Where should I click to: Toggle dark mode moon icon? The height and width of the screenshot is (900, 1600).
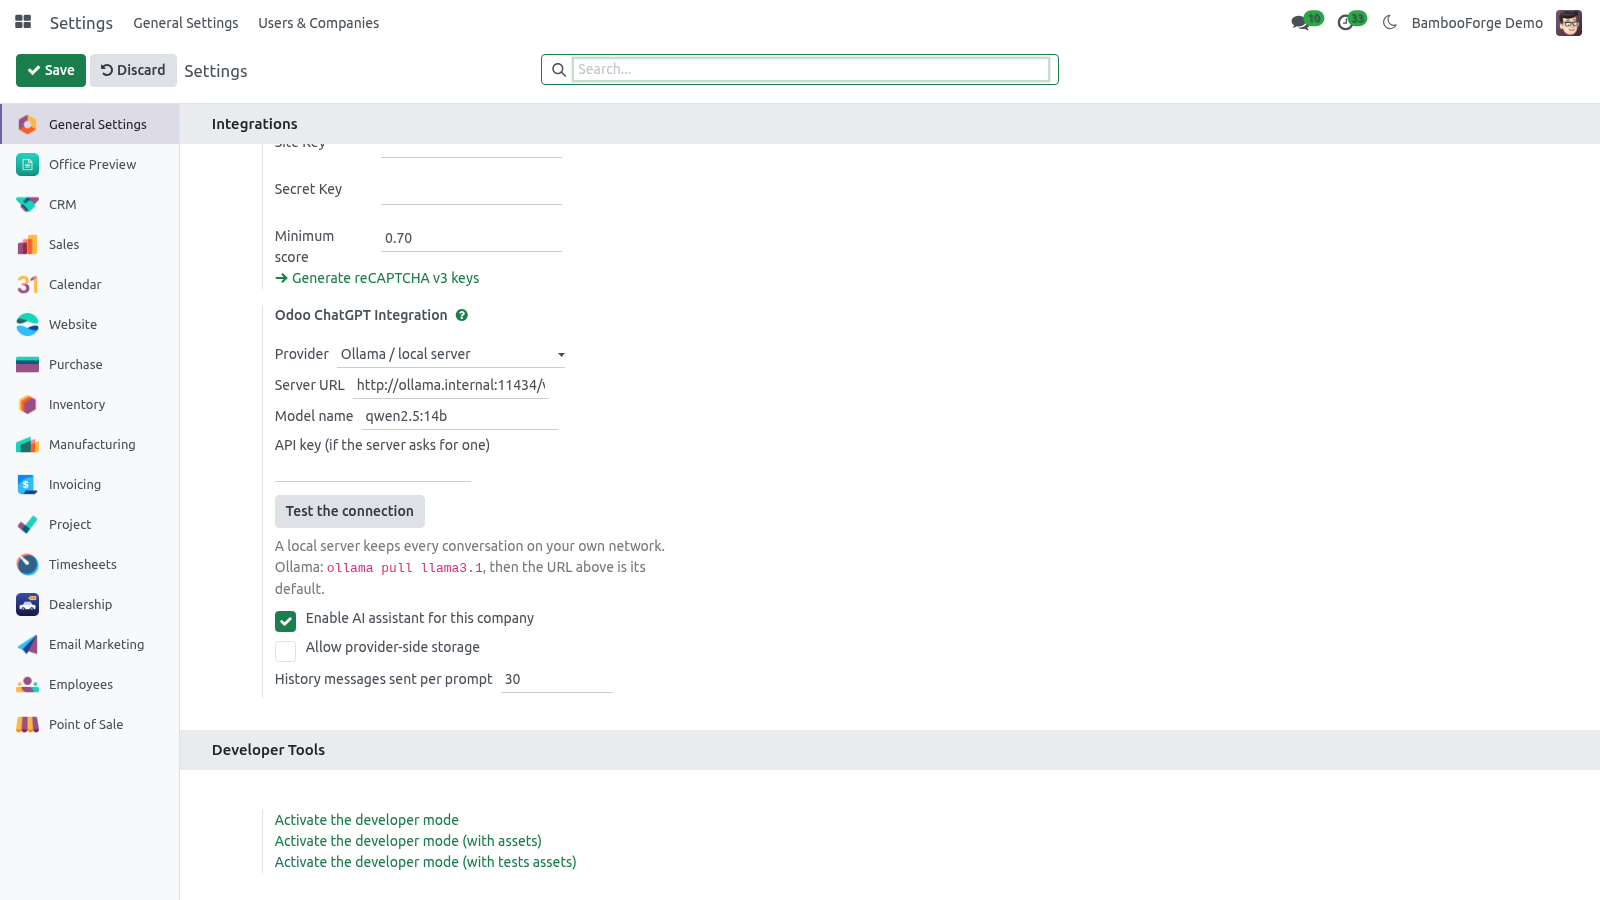pos(1390,22)
